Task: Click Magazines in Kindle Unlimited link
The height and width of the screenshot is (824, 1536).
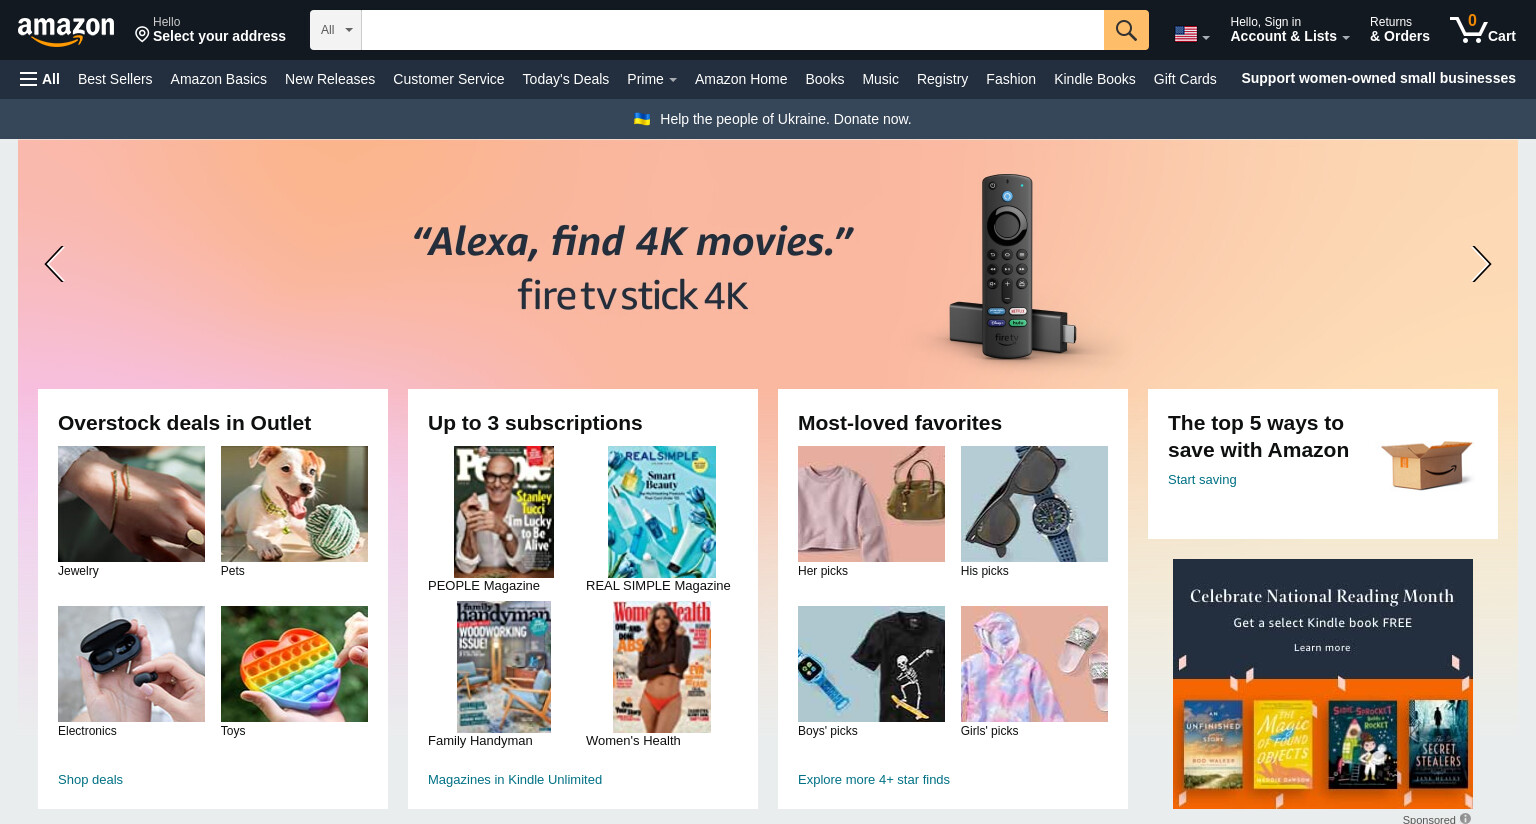Action: (515, 779)
